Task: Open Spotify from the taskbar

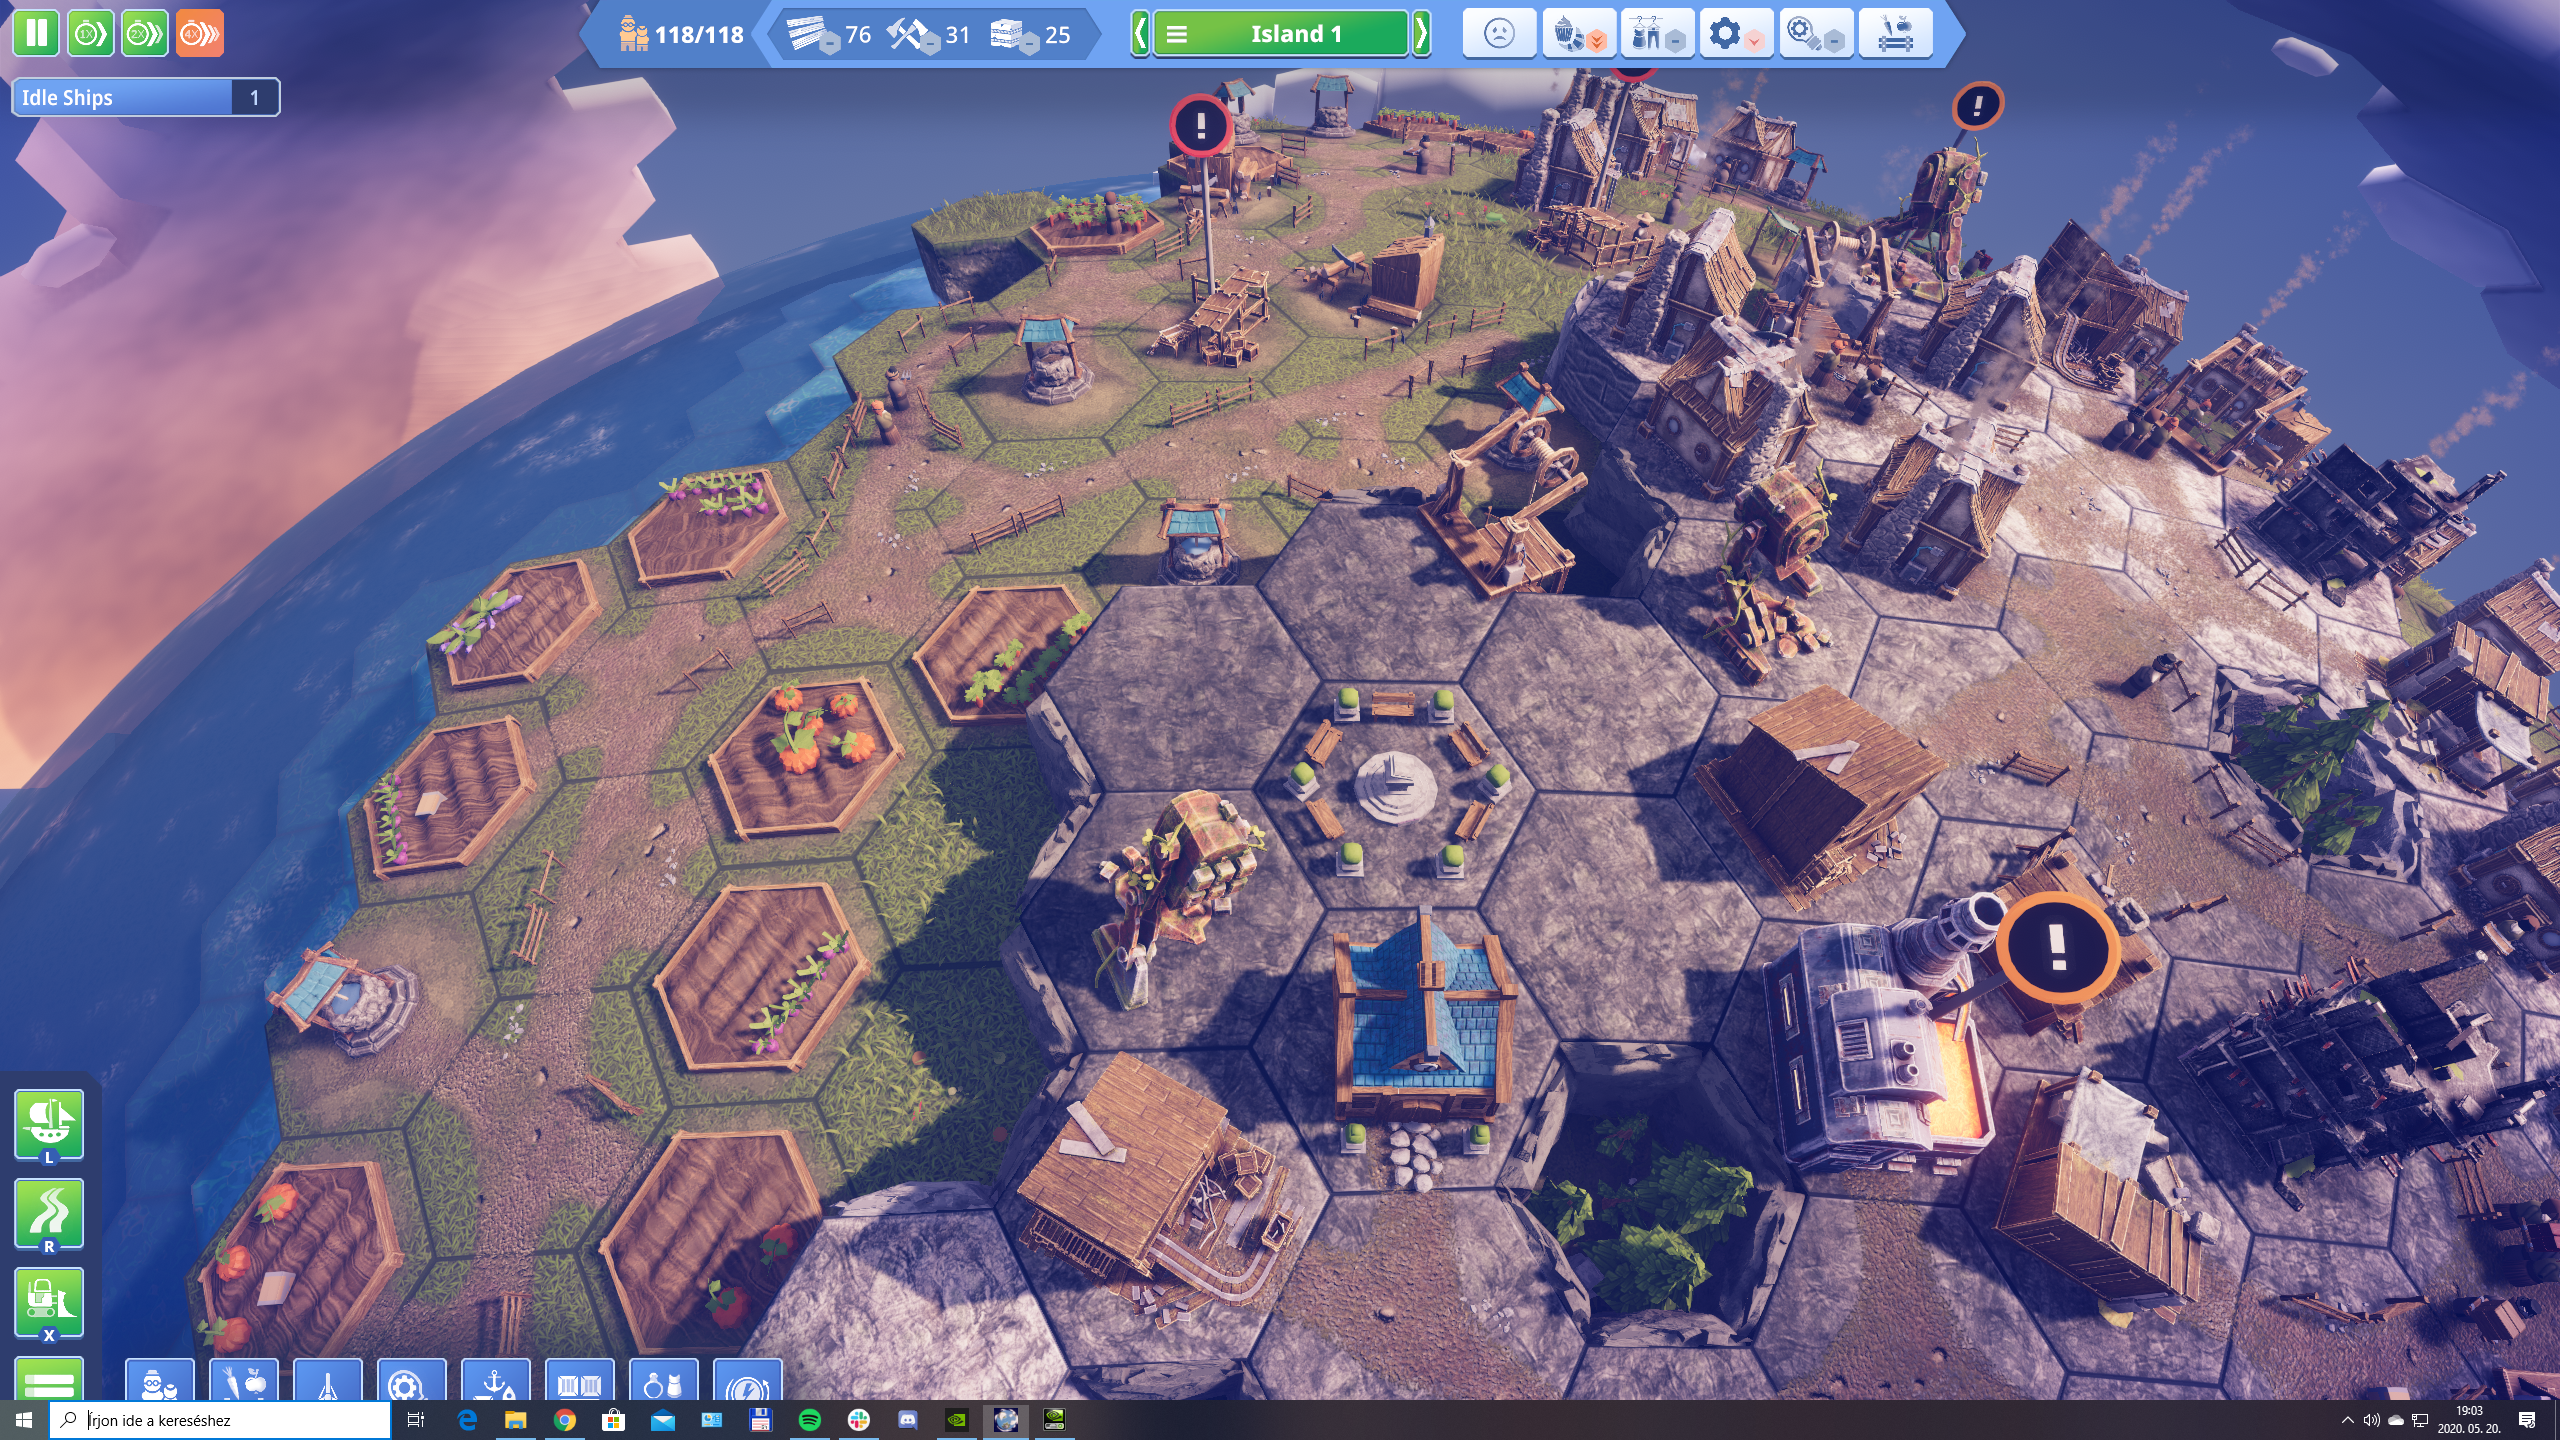Action: coord(810,1420)
